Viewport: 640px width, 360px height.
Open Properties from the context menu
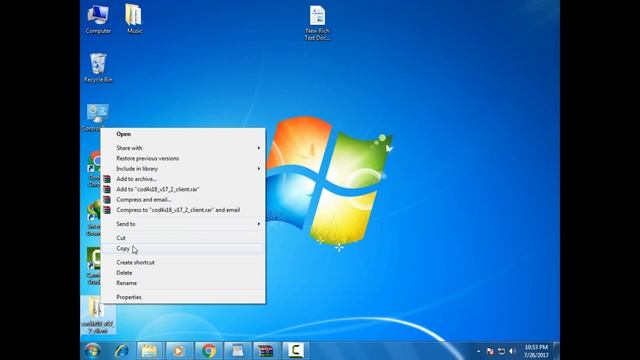[183, 297]
